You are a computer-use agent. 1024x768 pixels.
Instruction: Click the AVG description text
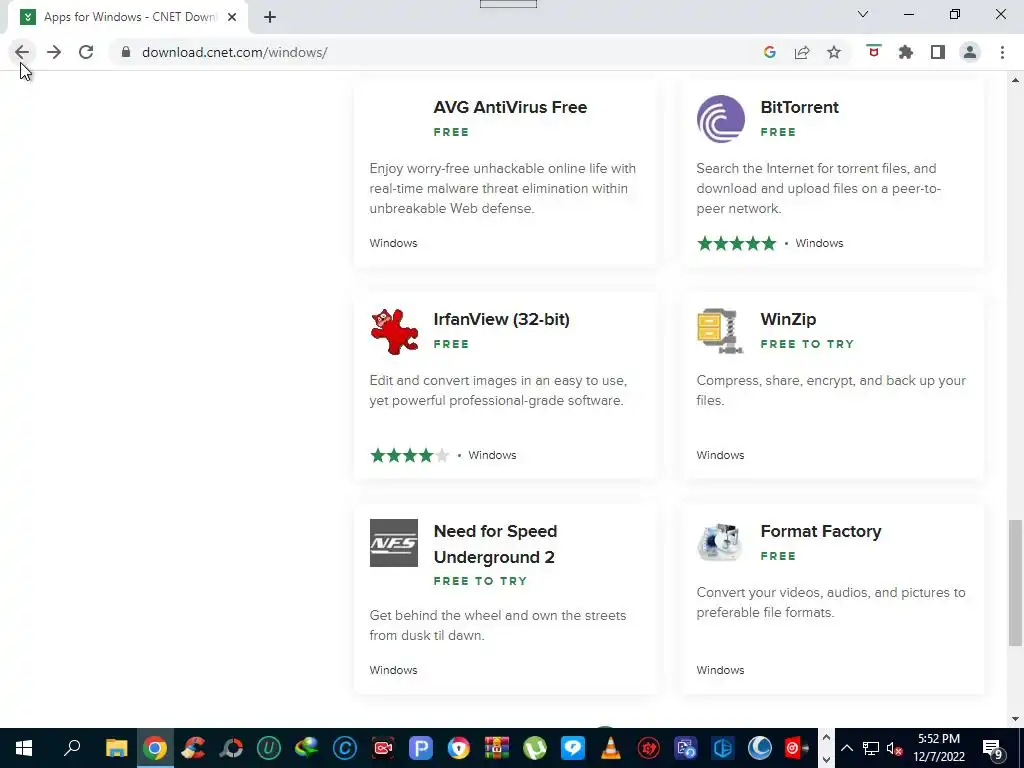tap(503, 188)
